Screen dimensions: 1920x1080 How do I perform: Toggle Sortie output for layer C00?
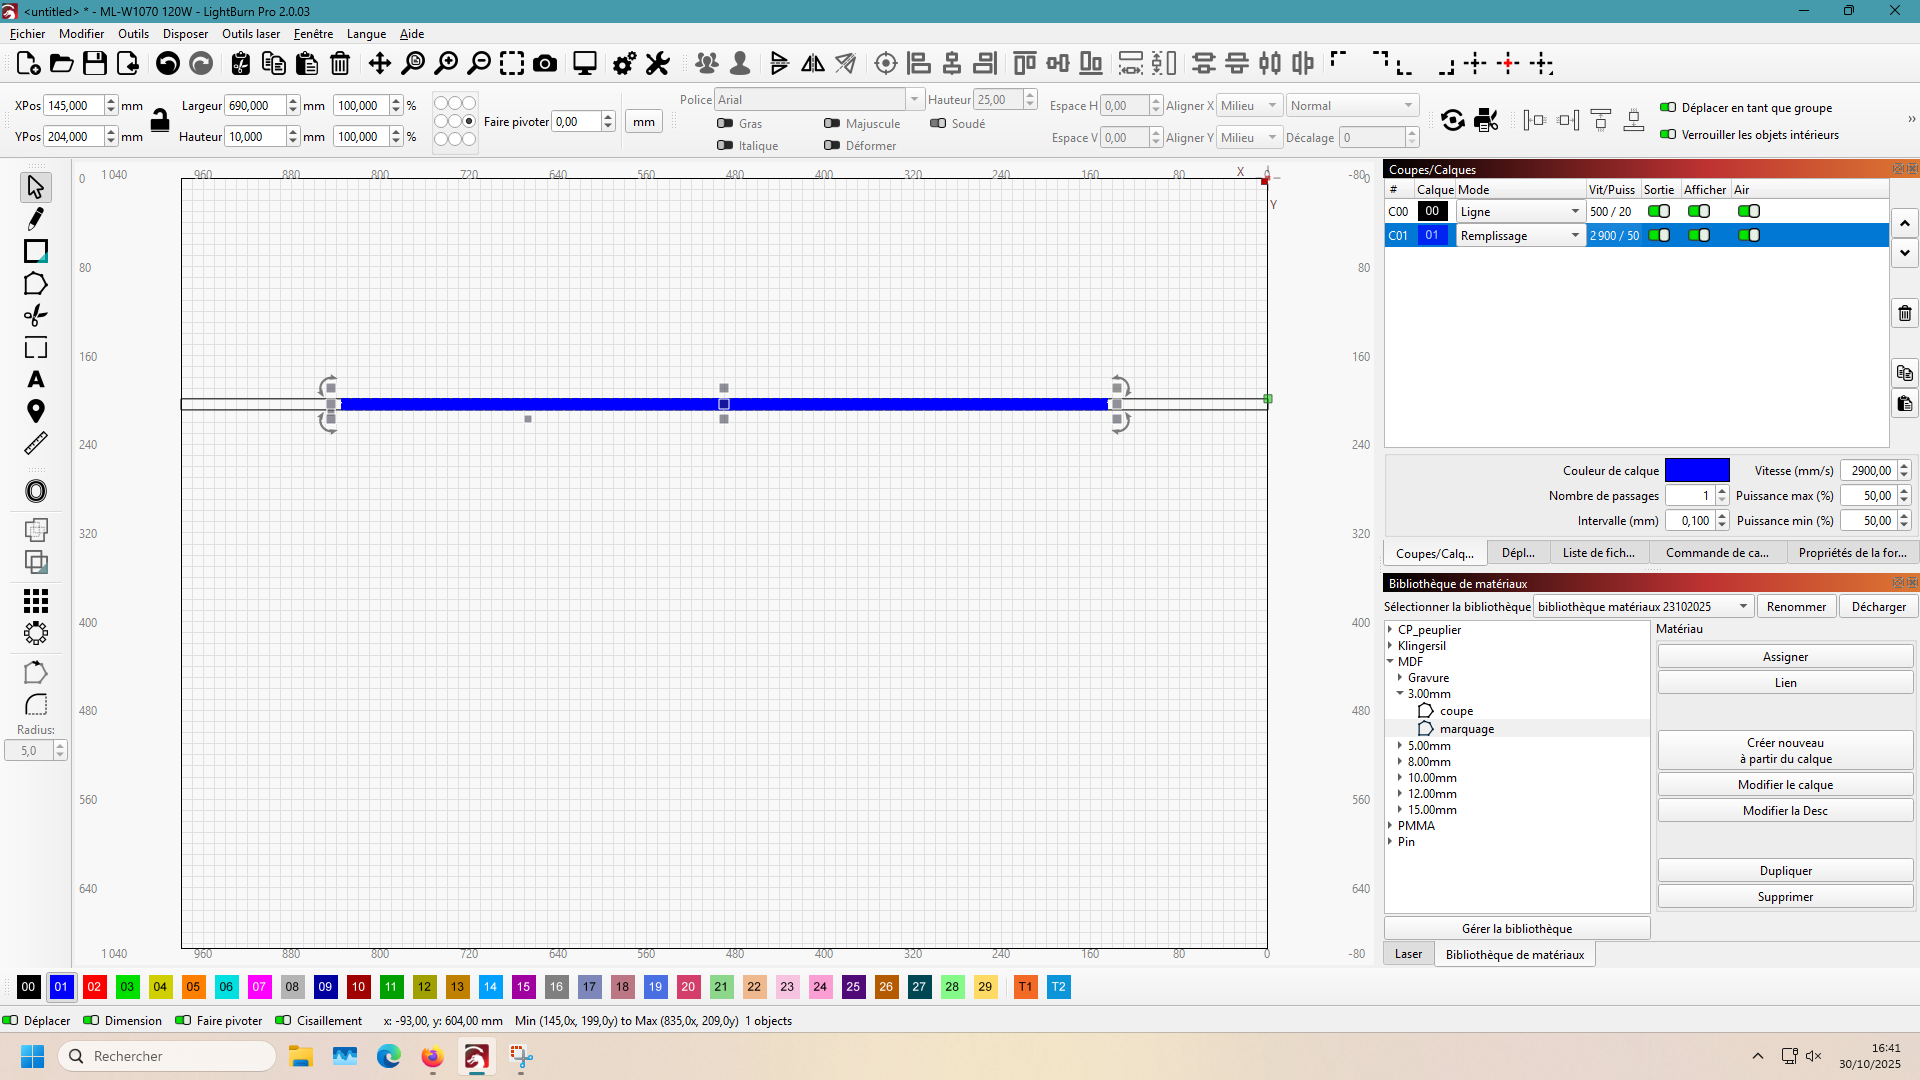[1659, 211]
